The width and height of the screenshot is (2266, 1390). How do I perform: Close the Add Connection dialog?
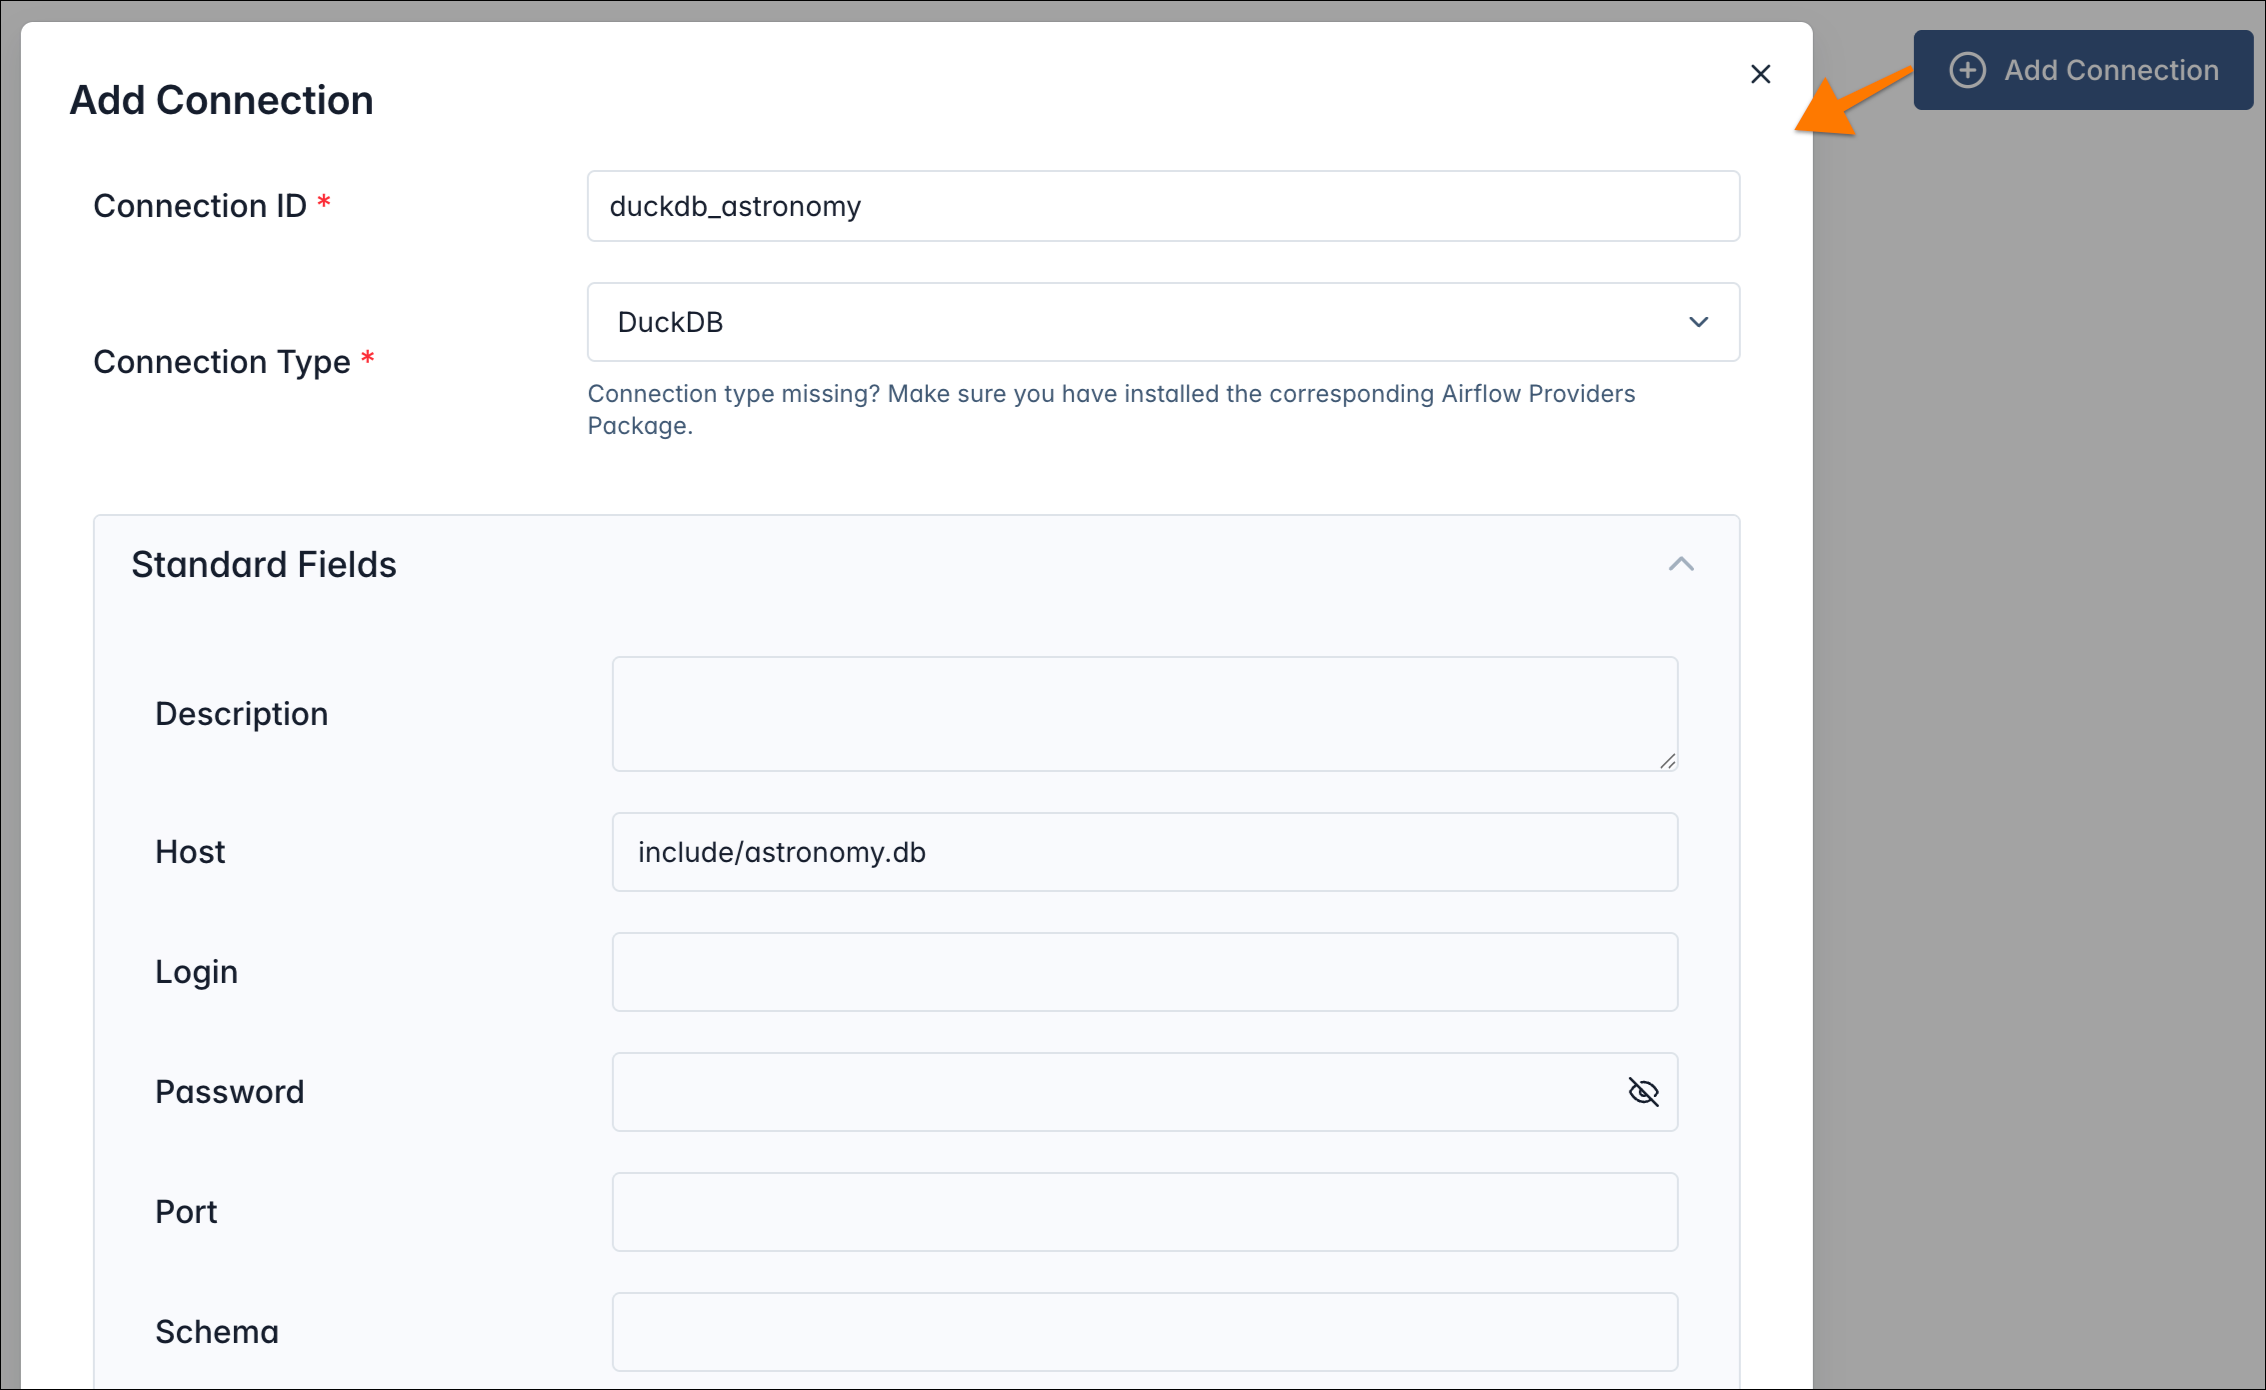tap(1761, 74)
